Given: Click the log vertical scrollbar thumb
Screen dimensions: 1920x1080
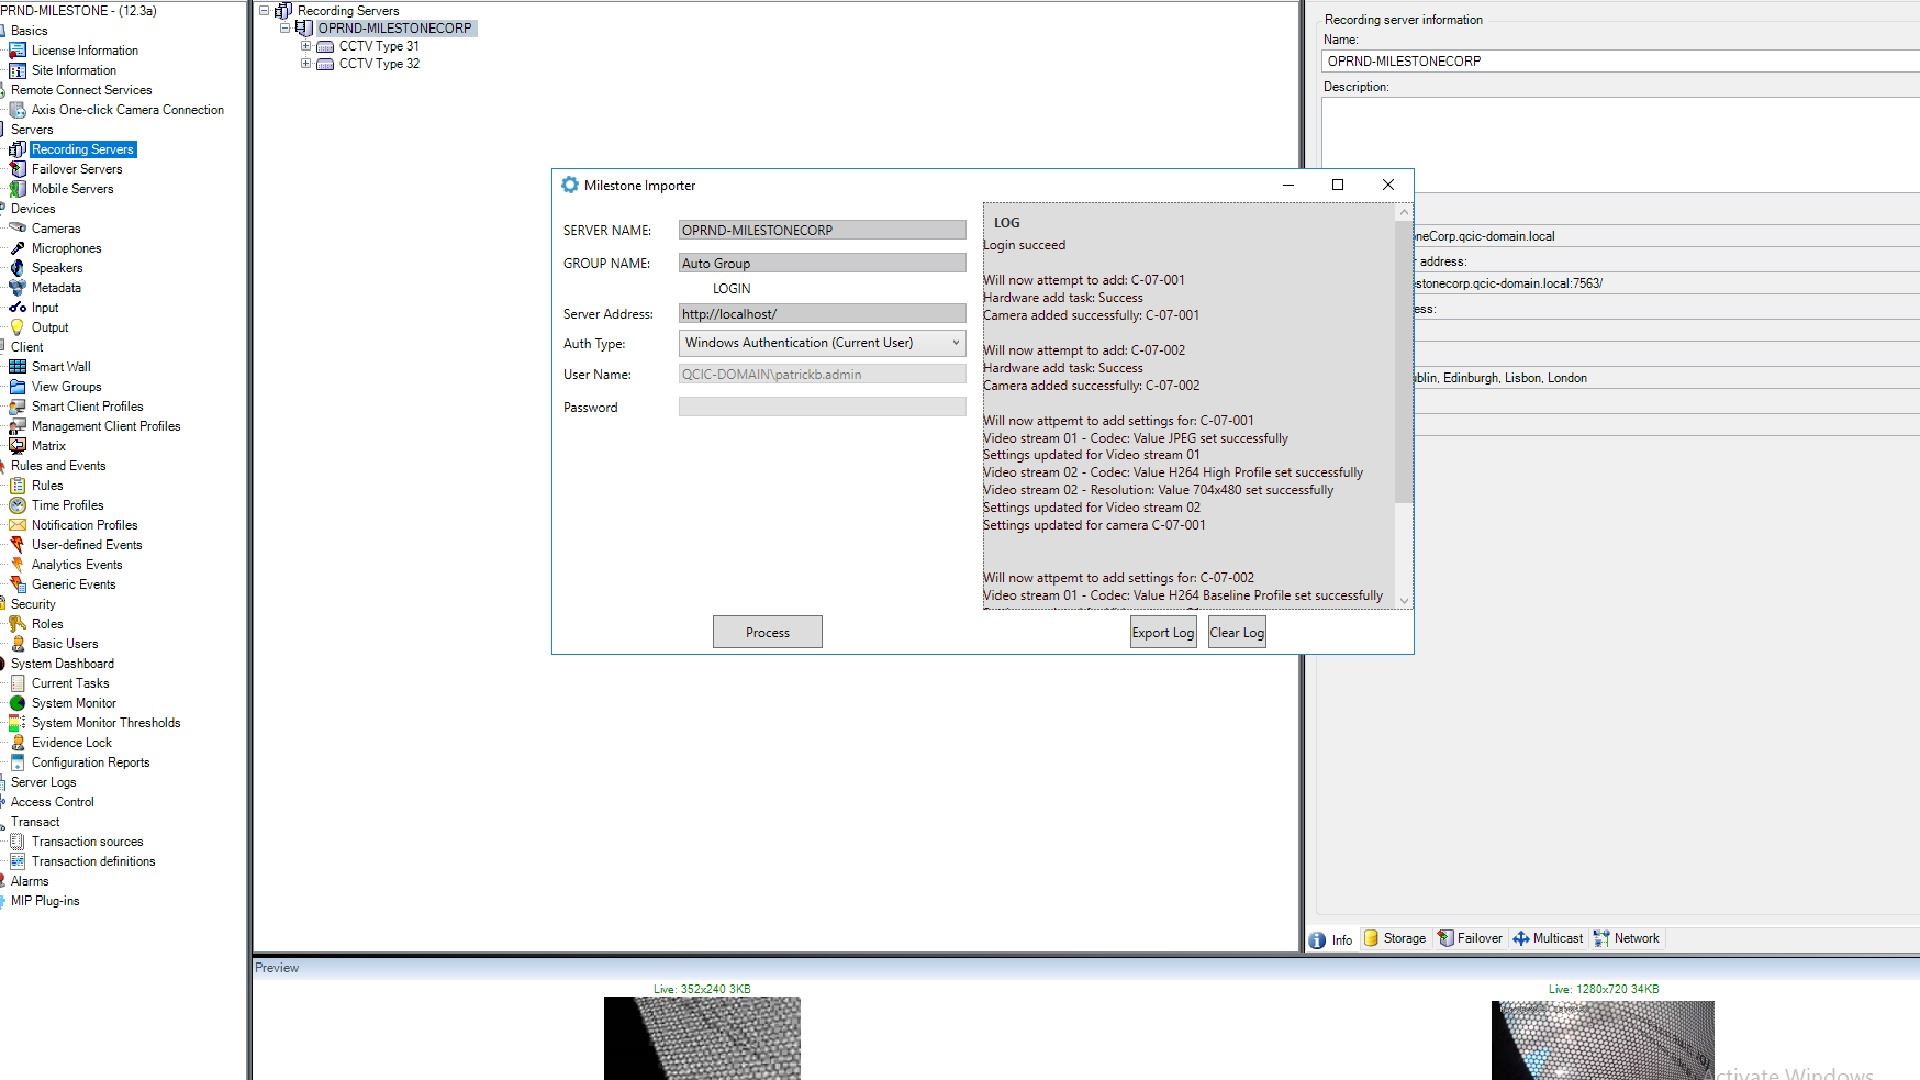Looking at the screenshot, I should [x=1404, y=361].
